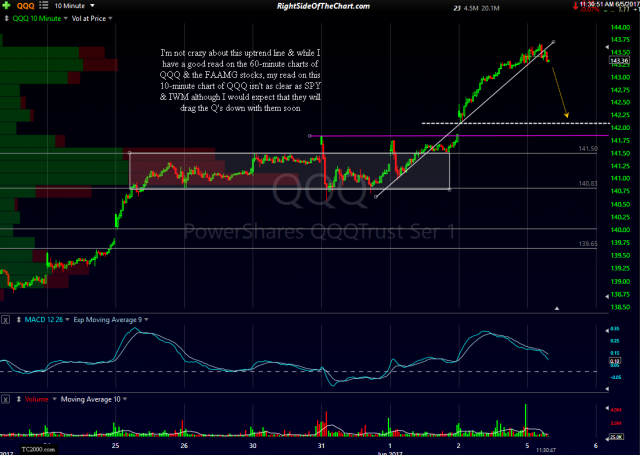This screenshot has height=455, width=640.
Task: Click the 140.00 price scale label
Action: click(x=620, y=230)
